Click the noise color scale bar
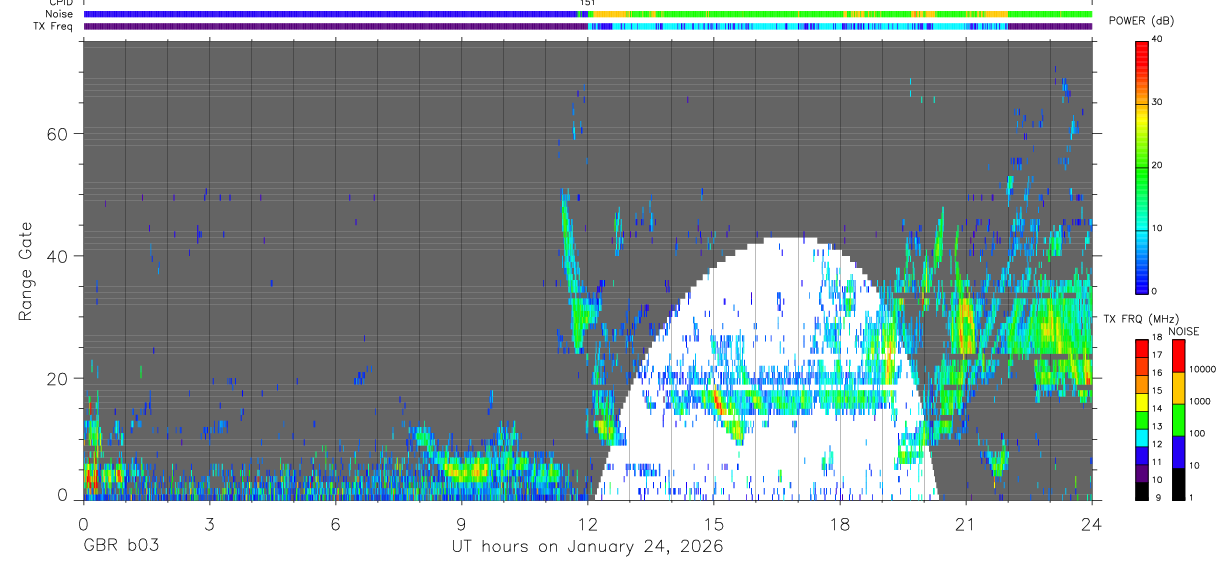 [1180, 419]
